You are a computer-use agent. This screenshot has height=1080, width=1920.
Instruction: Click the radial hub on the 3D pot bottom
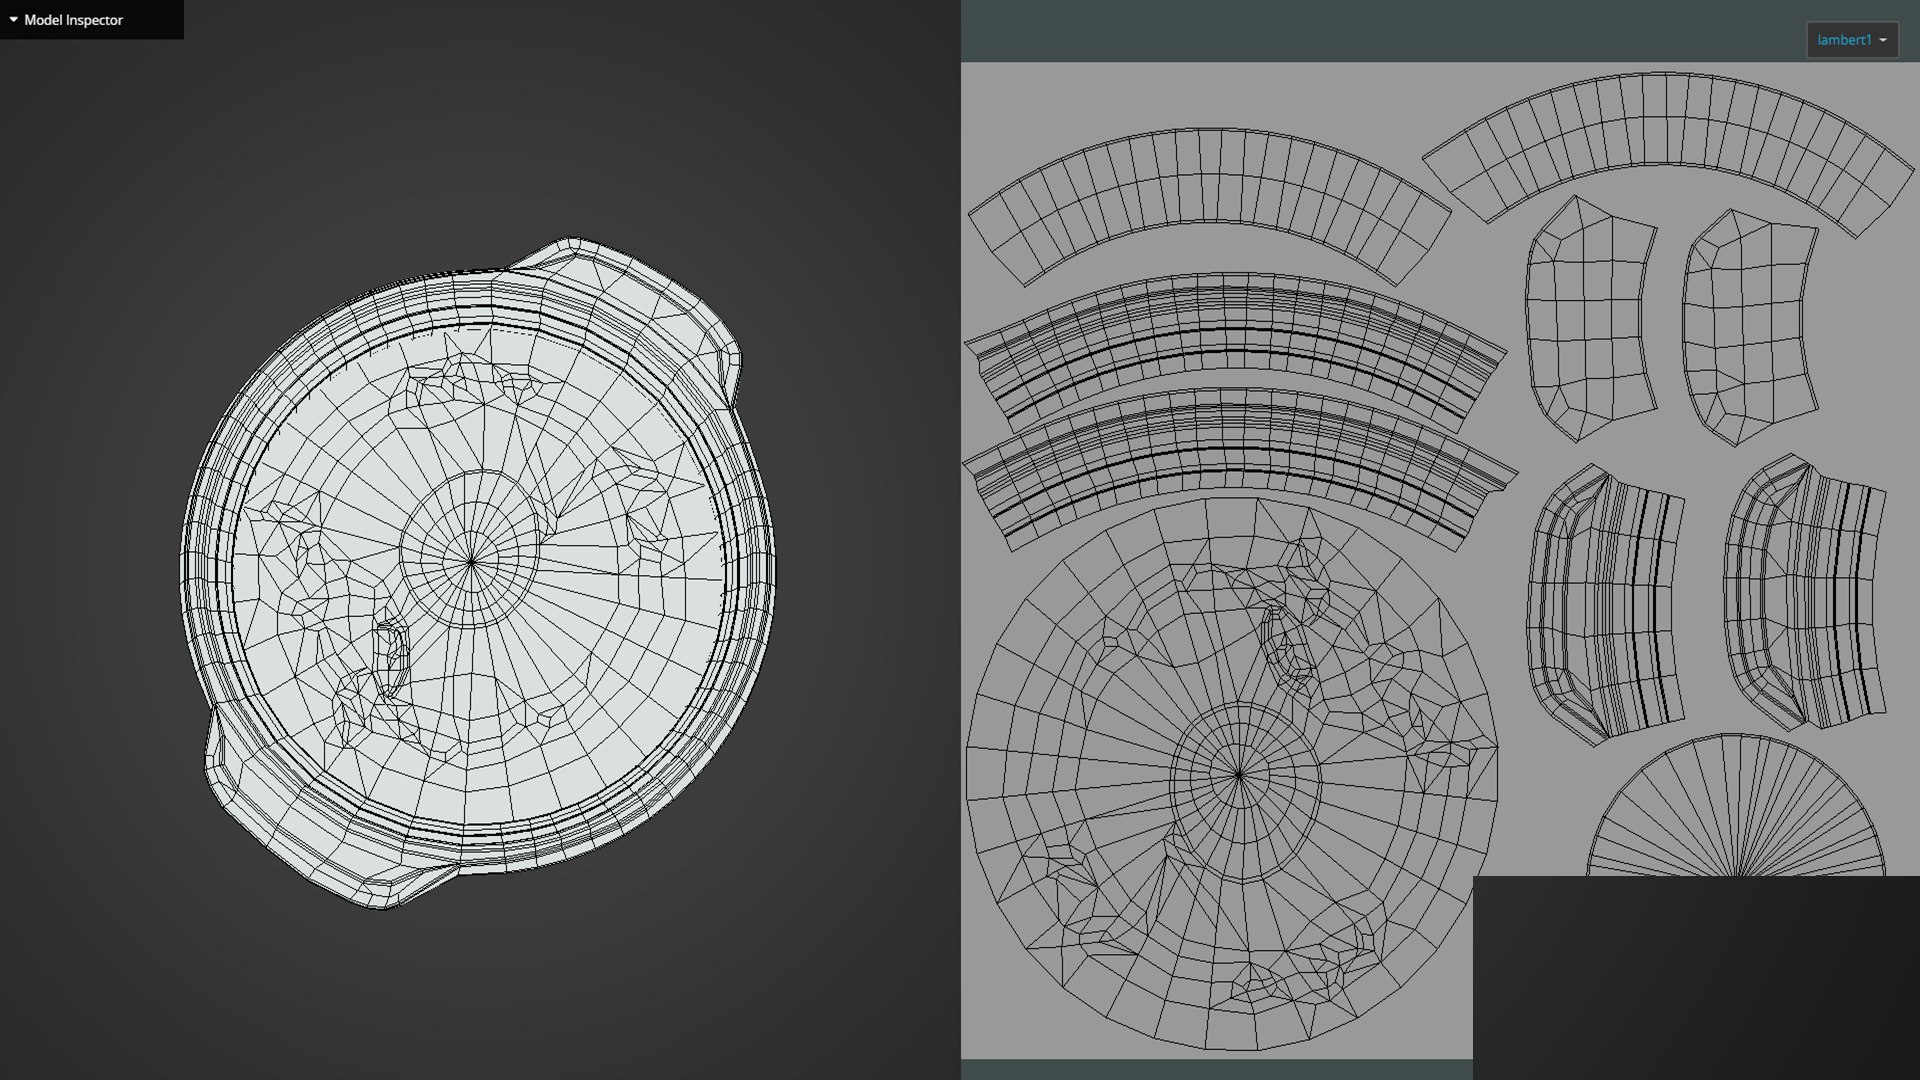pos(471,562)
